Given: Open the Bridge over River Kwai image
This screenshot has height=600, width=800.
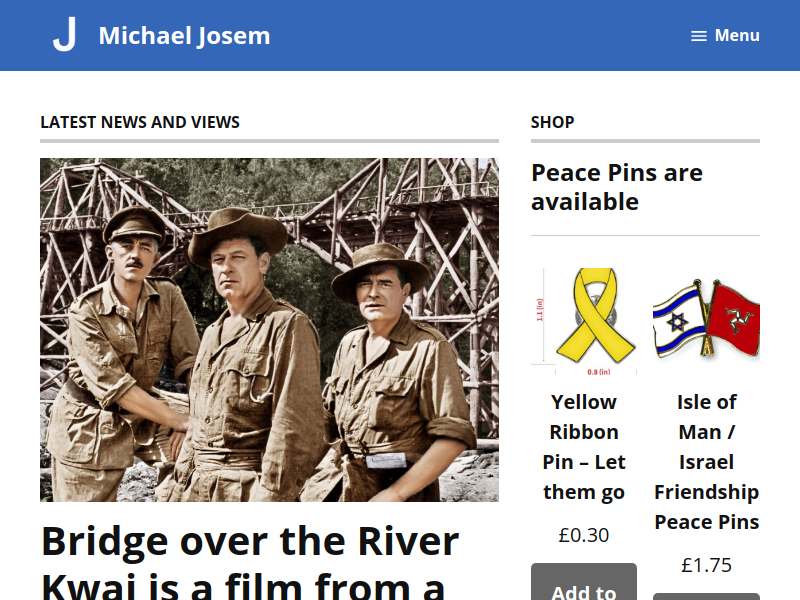Looking at the screenshot, I should pos(269,330).
